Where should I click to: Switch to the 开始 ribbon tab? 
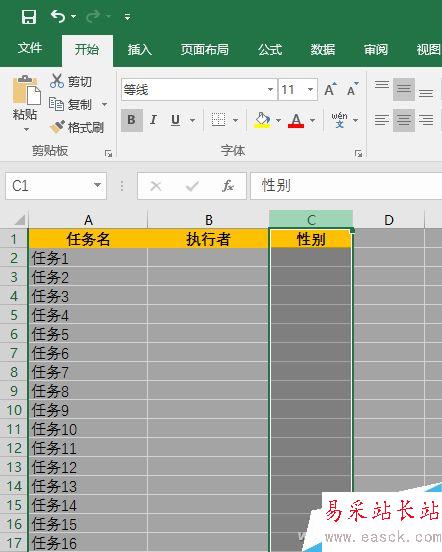coord(87,49)
